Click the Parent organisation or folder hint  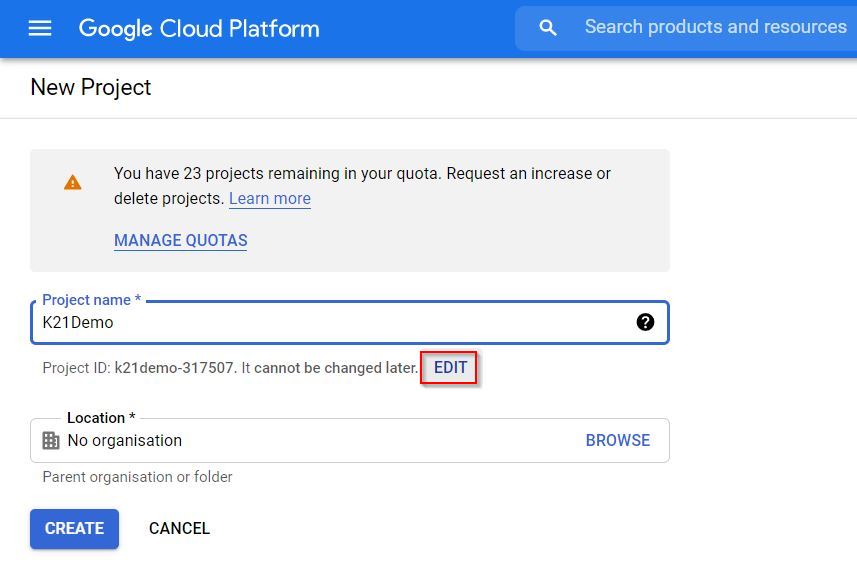click(x=137, y=477)
